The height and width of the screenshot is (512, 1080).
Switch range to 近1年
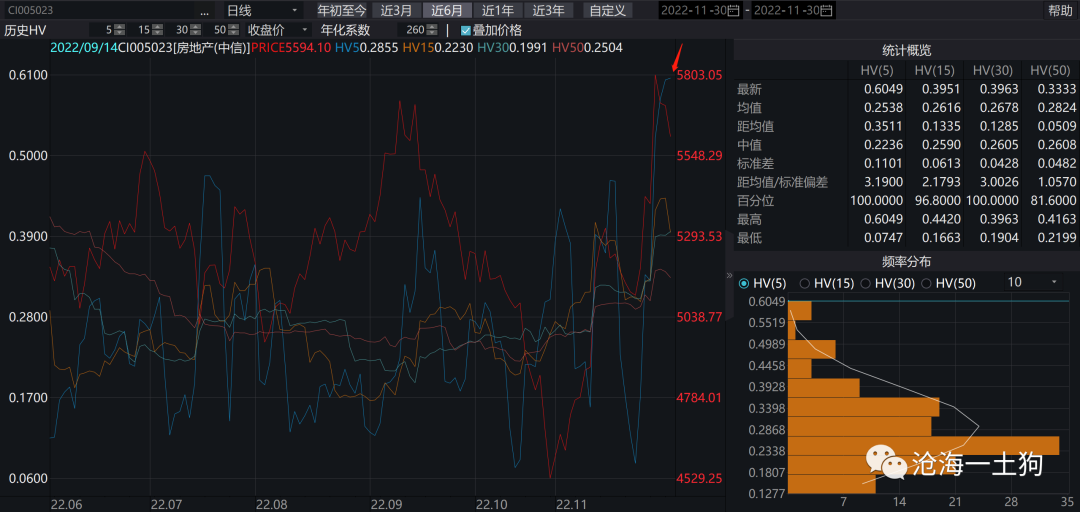497,11
